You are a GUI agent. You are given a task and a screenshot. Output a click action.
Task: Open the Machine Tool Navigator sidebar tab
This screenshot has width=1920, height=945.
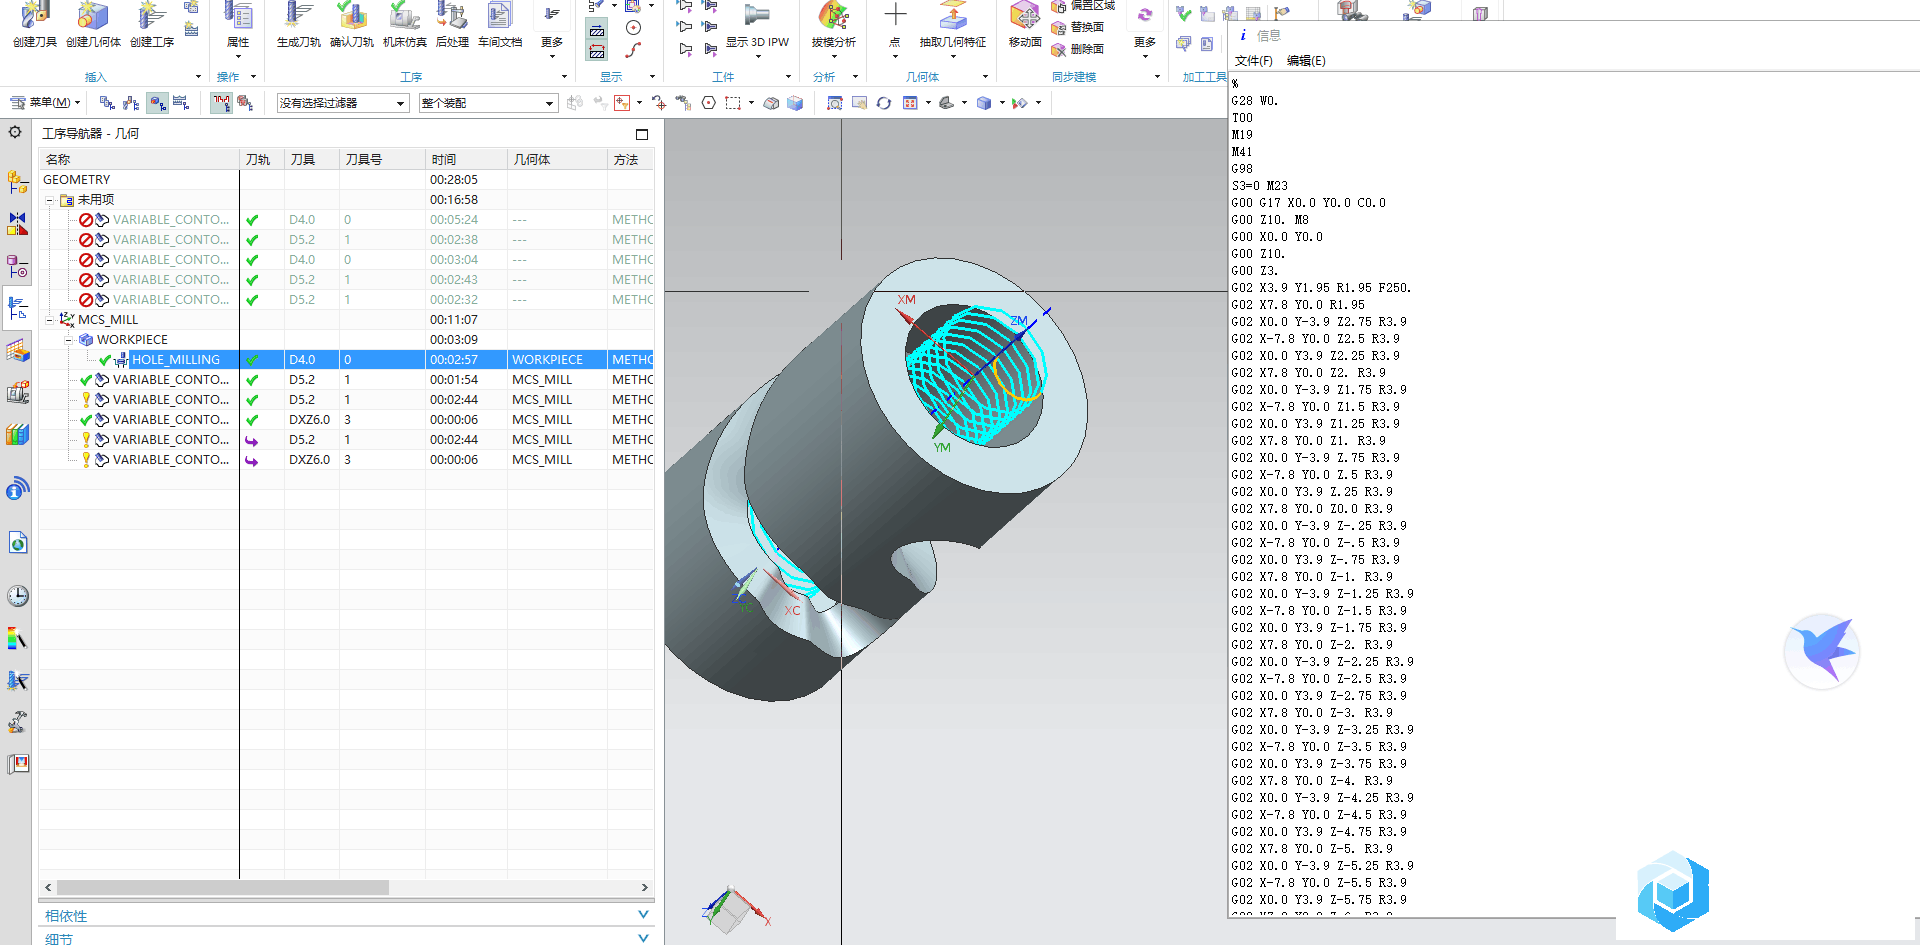coord(18,392)
